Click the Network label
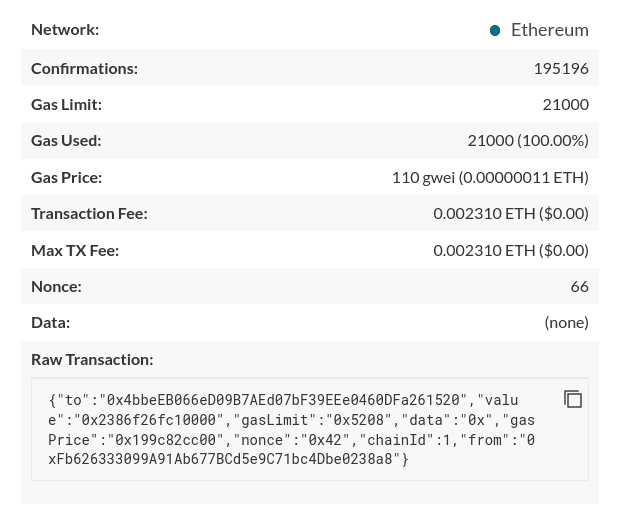 tap(65, 29)
